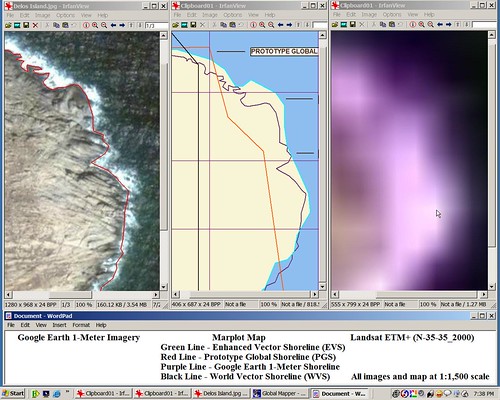Screen dimensions: 500x400
Task: Click Save icon in shoreline map IrfanView window
Action: click(x=193, y=25)
